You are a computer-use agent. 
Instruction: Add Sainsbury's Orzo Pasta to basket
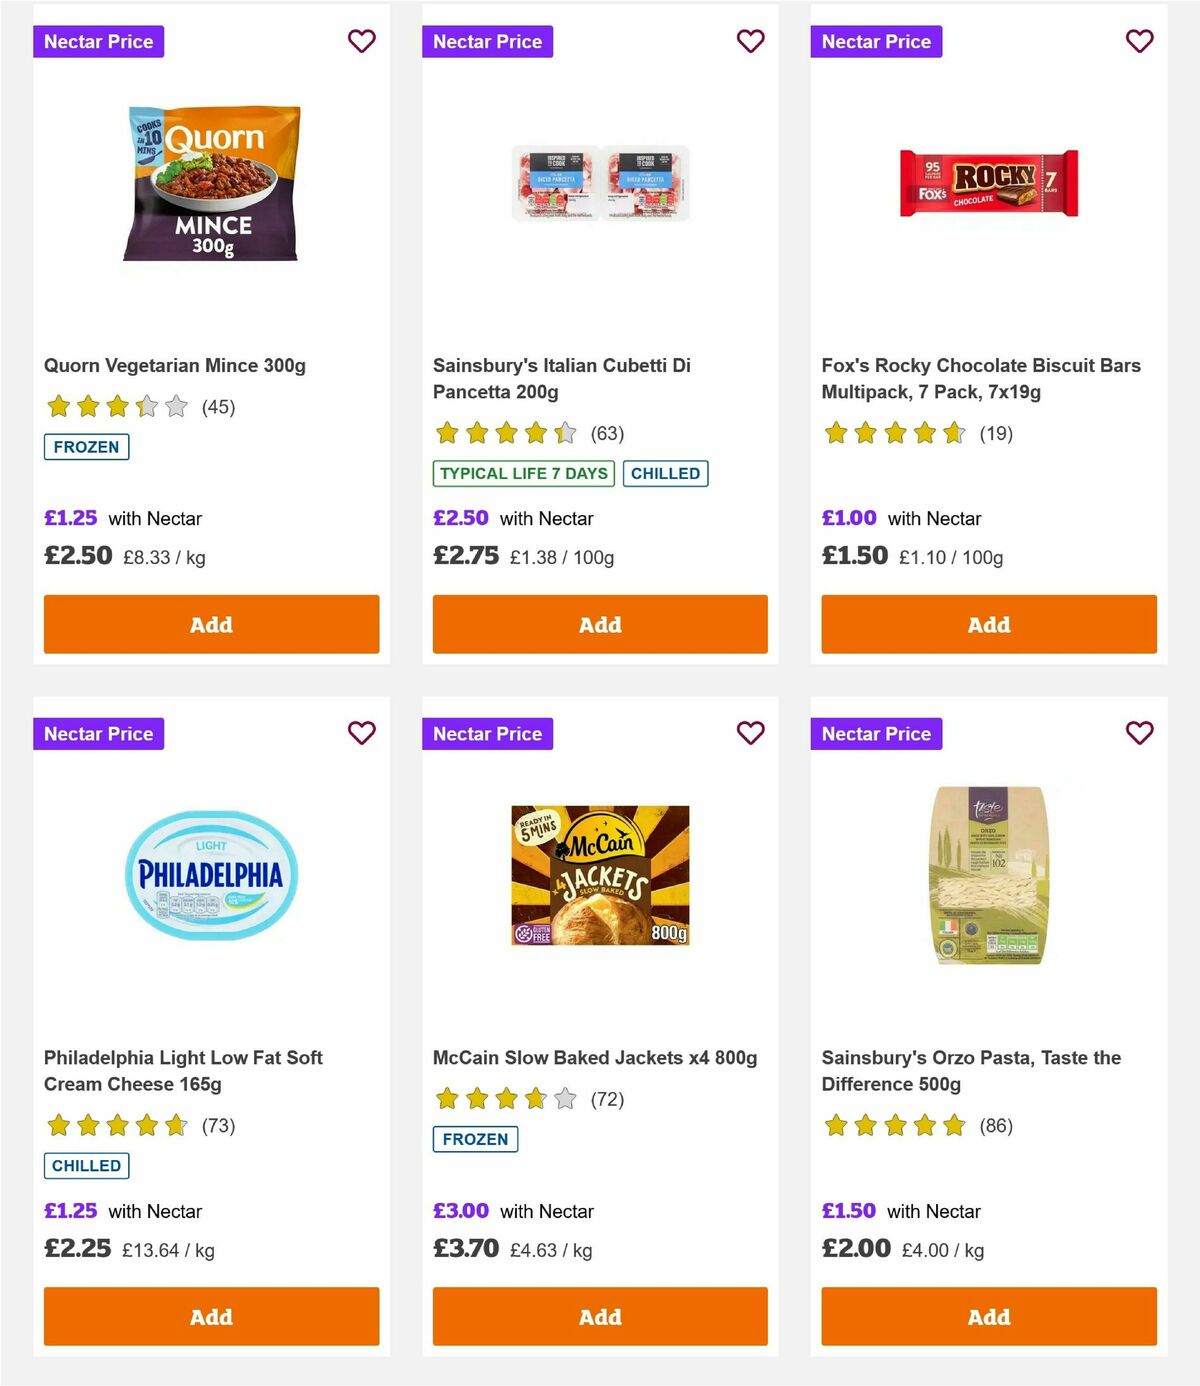click(988, 1316)
